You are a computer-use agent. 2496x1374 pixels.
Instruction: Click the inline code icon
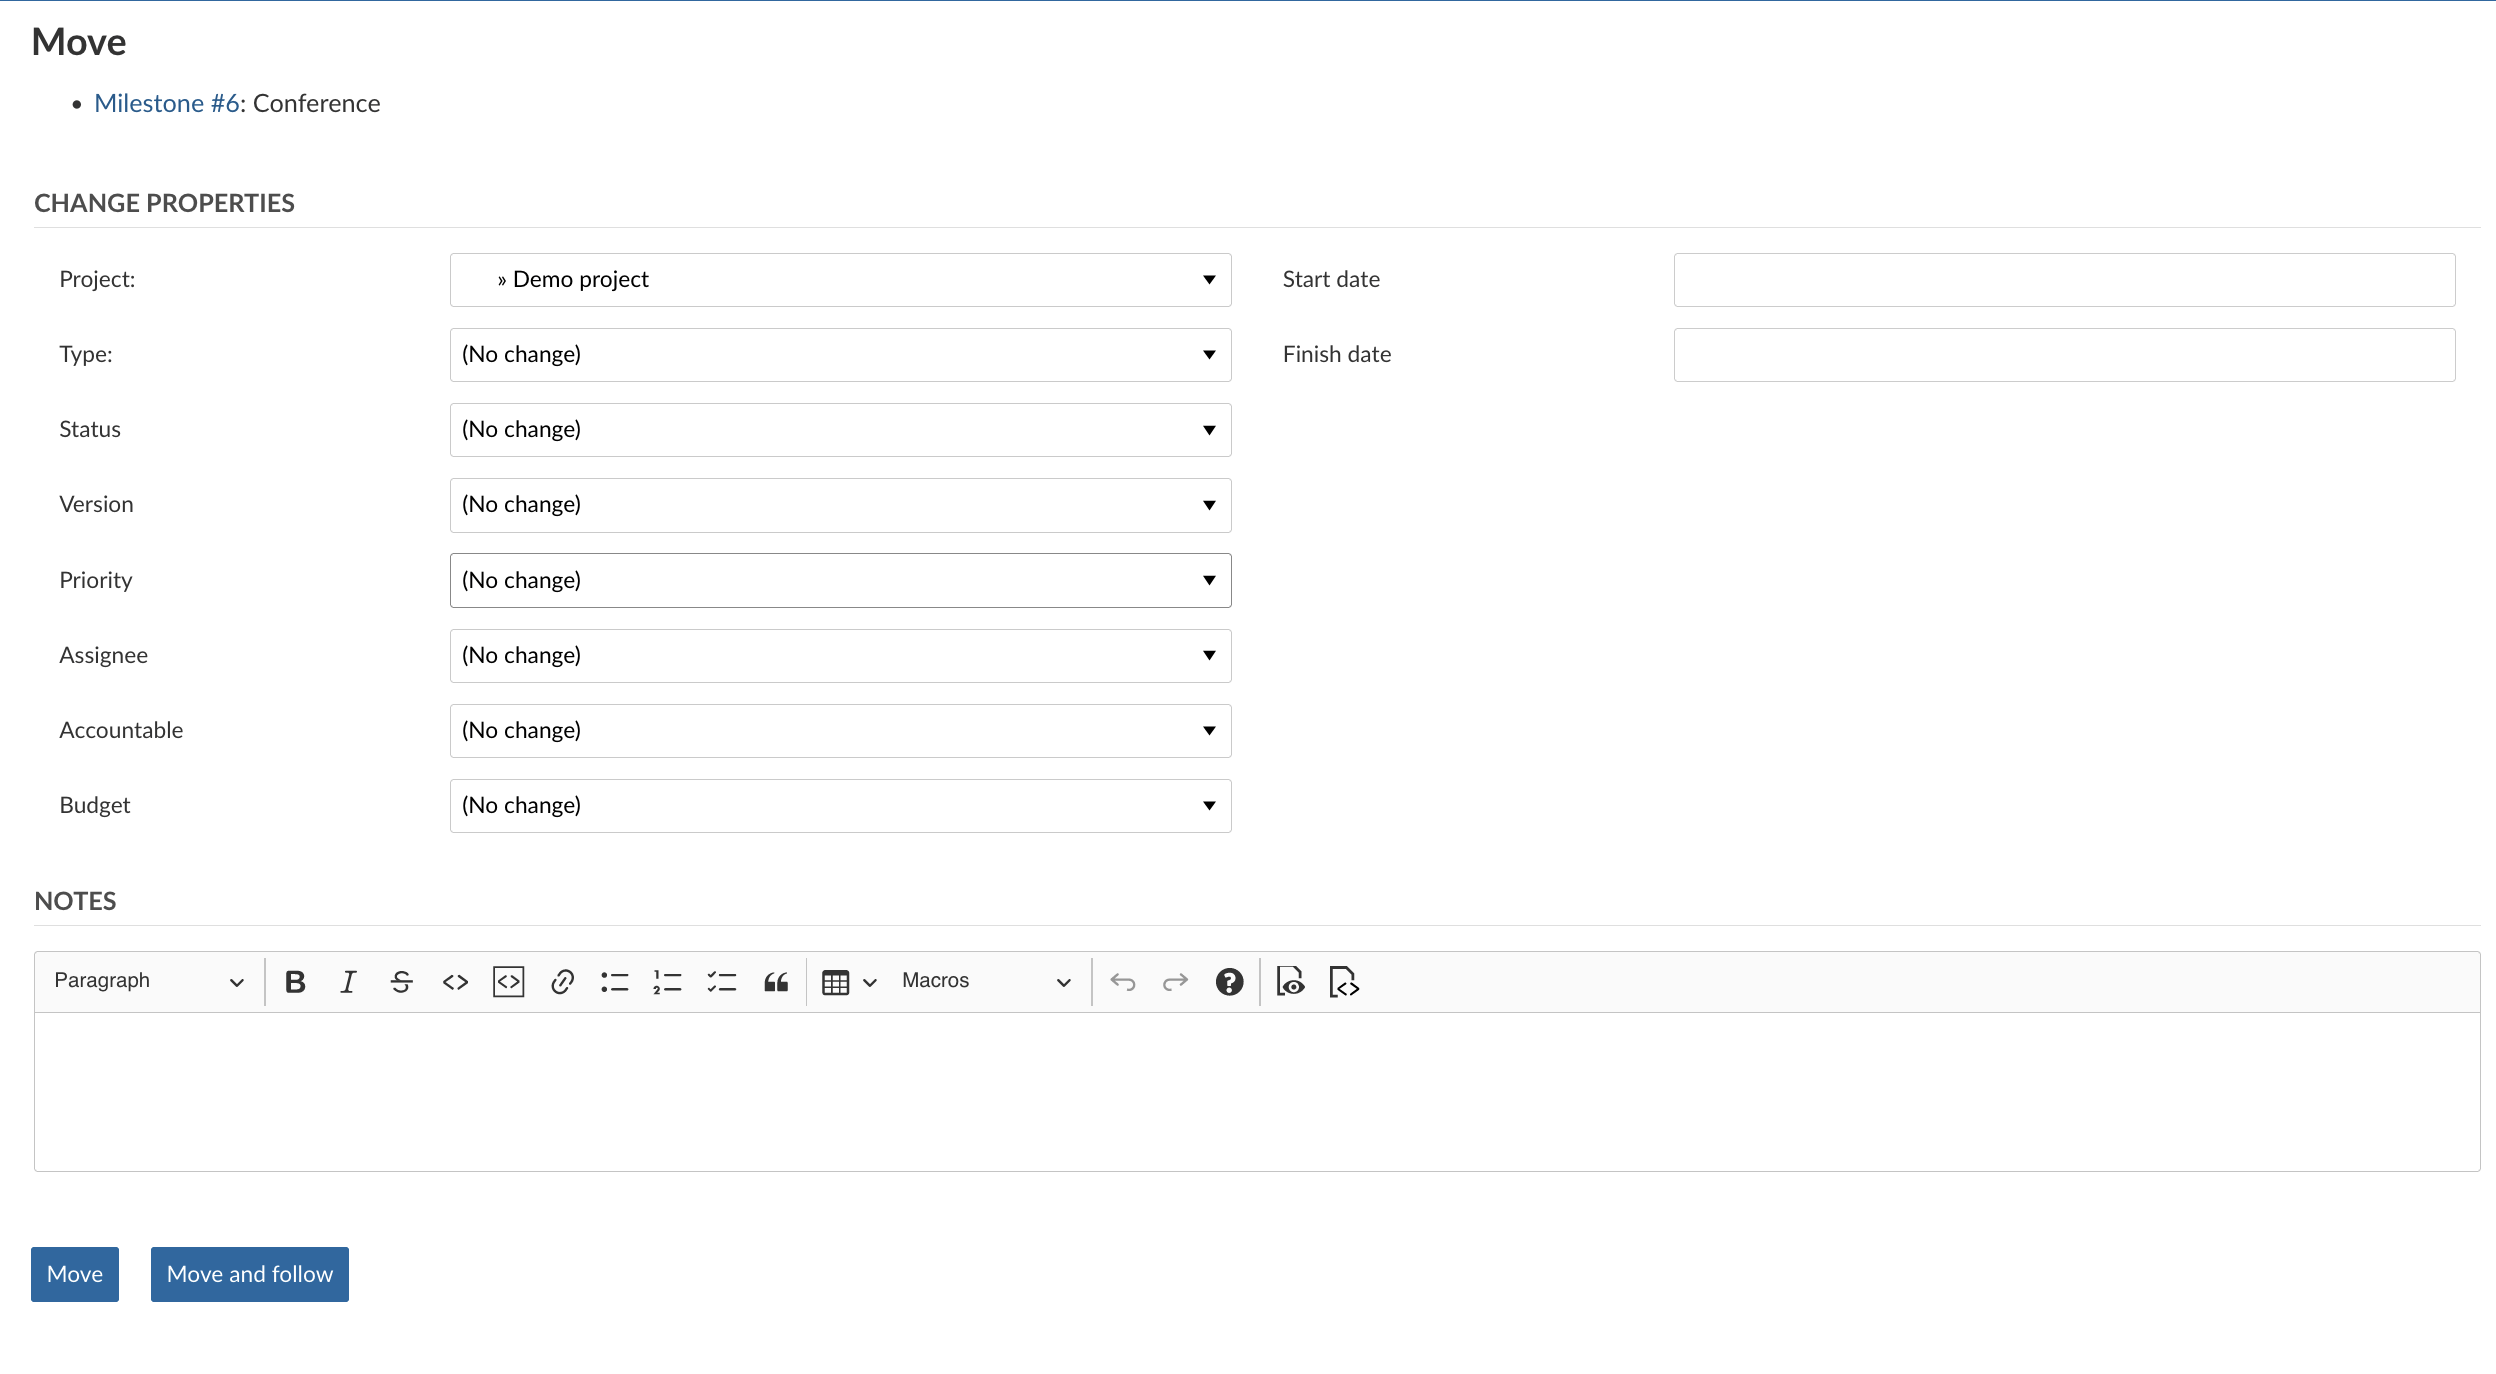pos(454,981)
